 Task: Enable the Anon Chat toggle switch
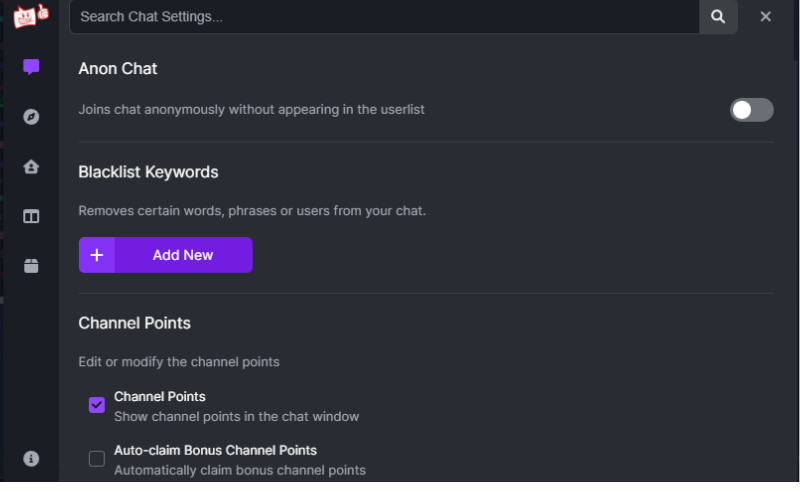(x=751, y=110)
